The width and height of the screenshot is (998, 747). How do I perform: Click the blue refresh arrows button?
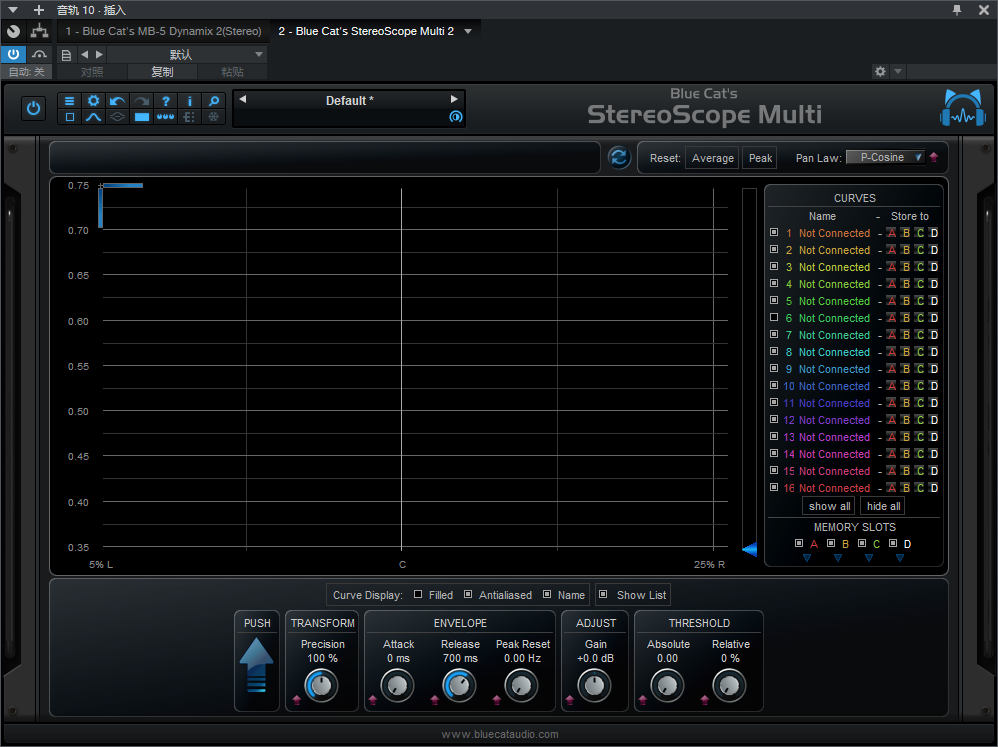619,157
